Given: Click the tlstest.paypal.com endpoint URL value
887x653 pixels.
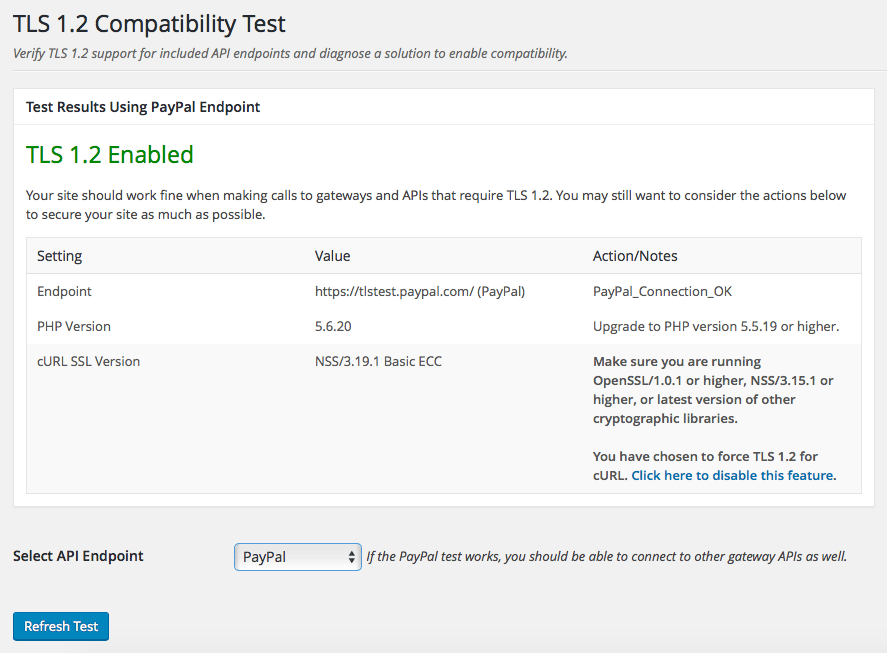Looking at the screenshot, I should [x=420, y=292].
